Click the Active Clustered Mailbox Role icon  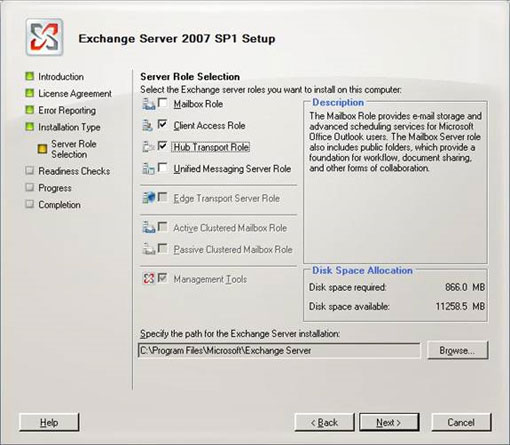pyautogui.click(x=149, y=227)
